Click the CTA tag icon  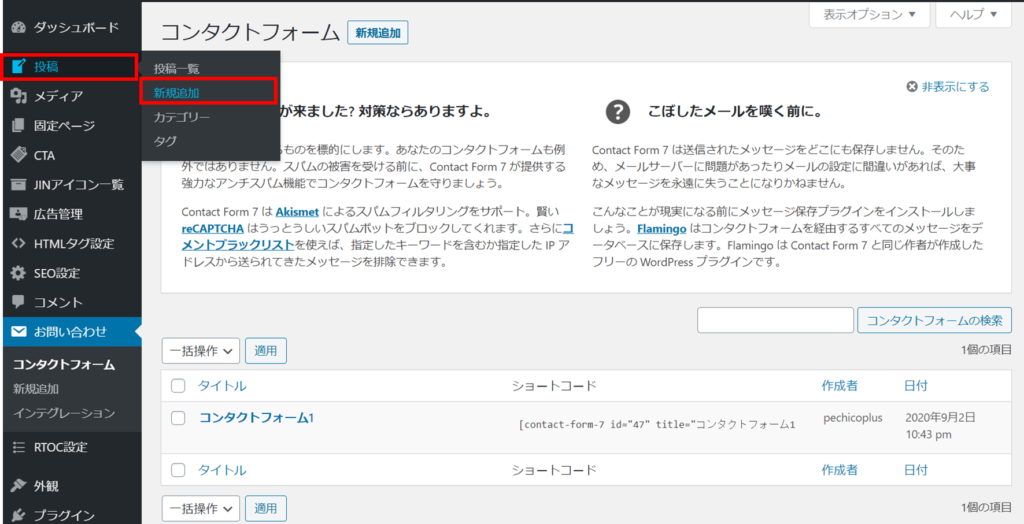pyautogui.click(x=18, y=155)
